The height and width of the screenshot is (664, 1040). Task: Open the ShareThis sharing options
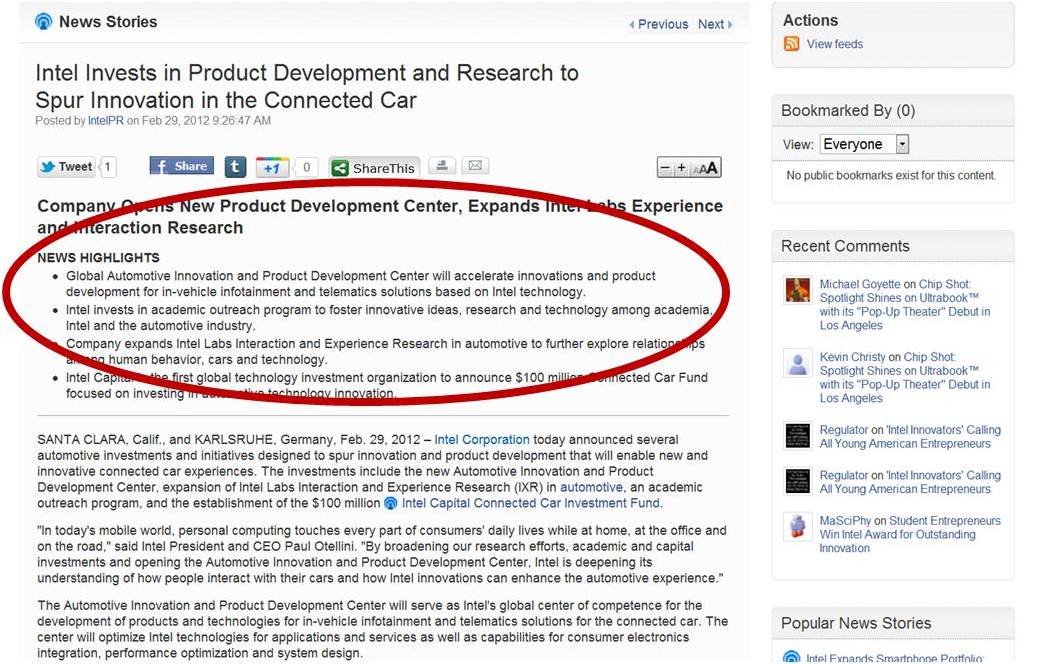(374, 168)
